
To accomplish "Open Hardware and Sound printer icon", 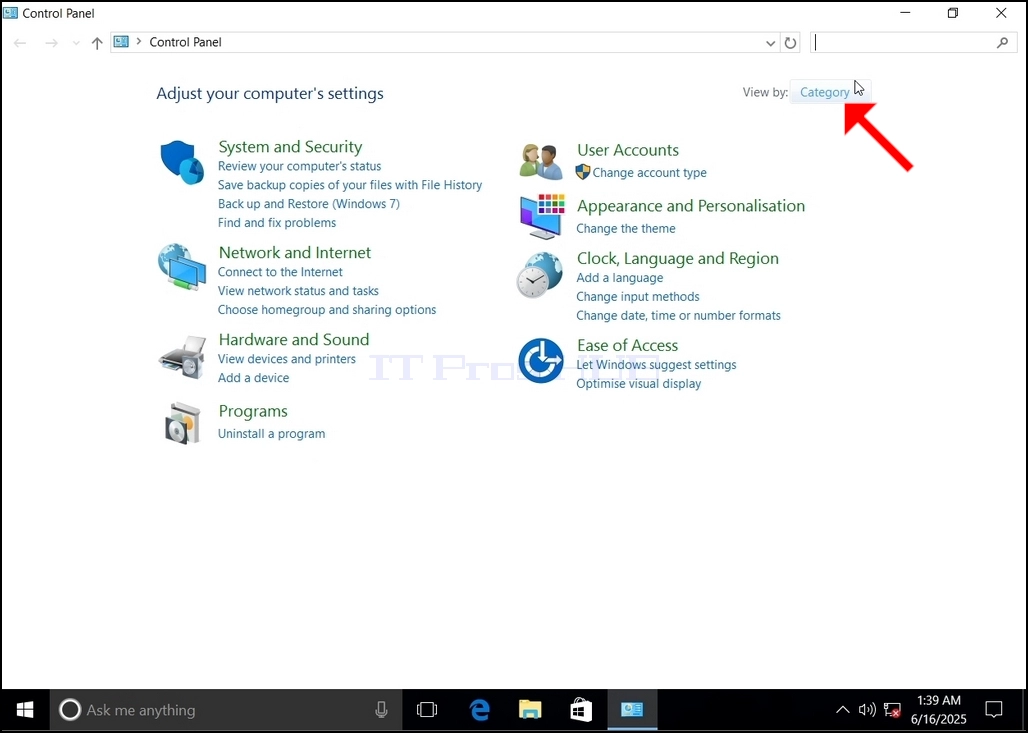I will (182, 357).
